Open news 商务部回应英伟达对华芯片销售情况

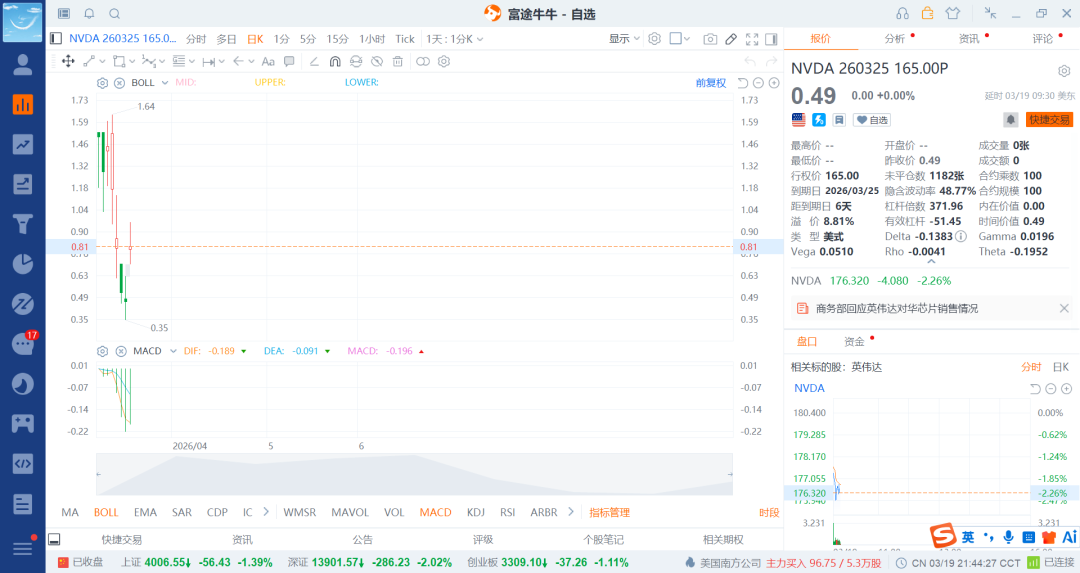point(897,309)
